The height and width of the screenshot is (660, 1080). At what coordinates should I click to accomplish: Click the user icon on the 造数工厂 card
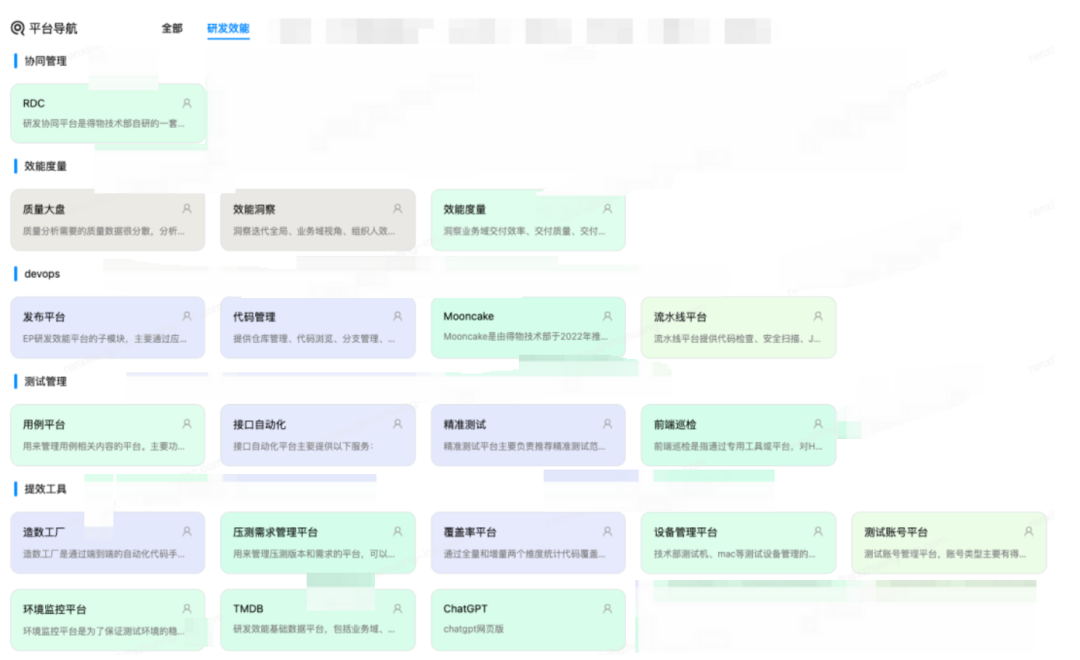point(187,531)
